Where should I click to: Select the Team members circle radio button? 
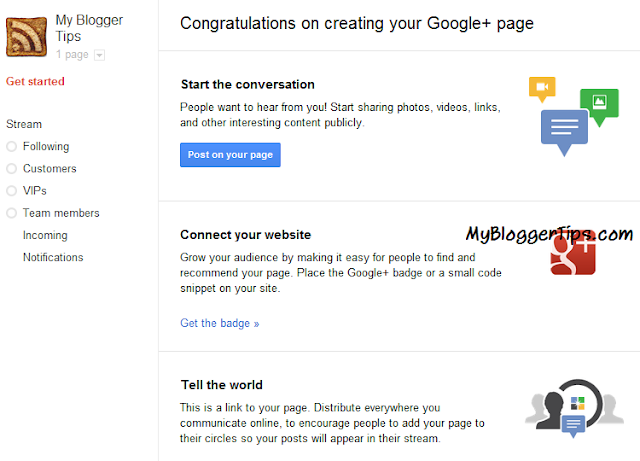(x=11, y=213)
